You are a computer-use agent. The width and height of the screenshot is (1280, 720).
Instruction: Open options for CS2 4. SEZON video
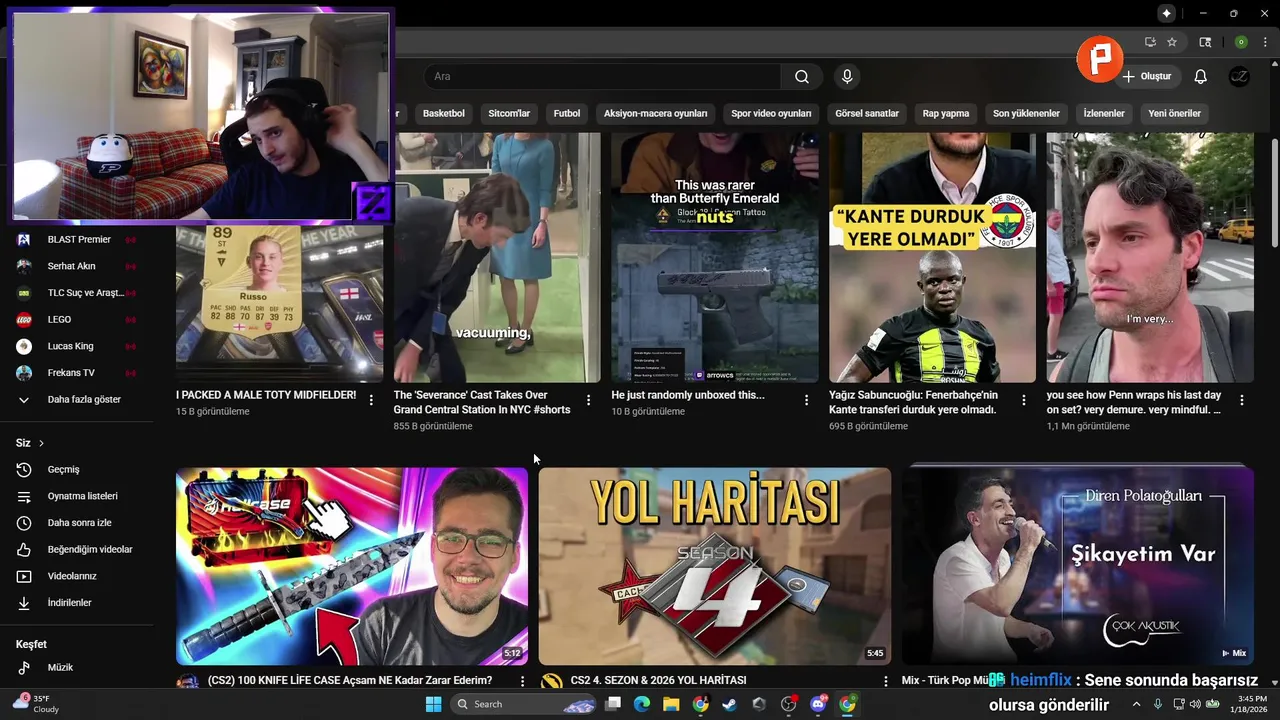885,681
